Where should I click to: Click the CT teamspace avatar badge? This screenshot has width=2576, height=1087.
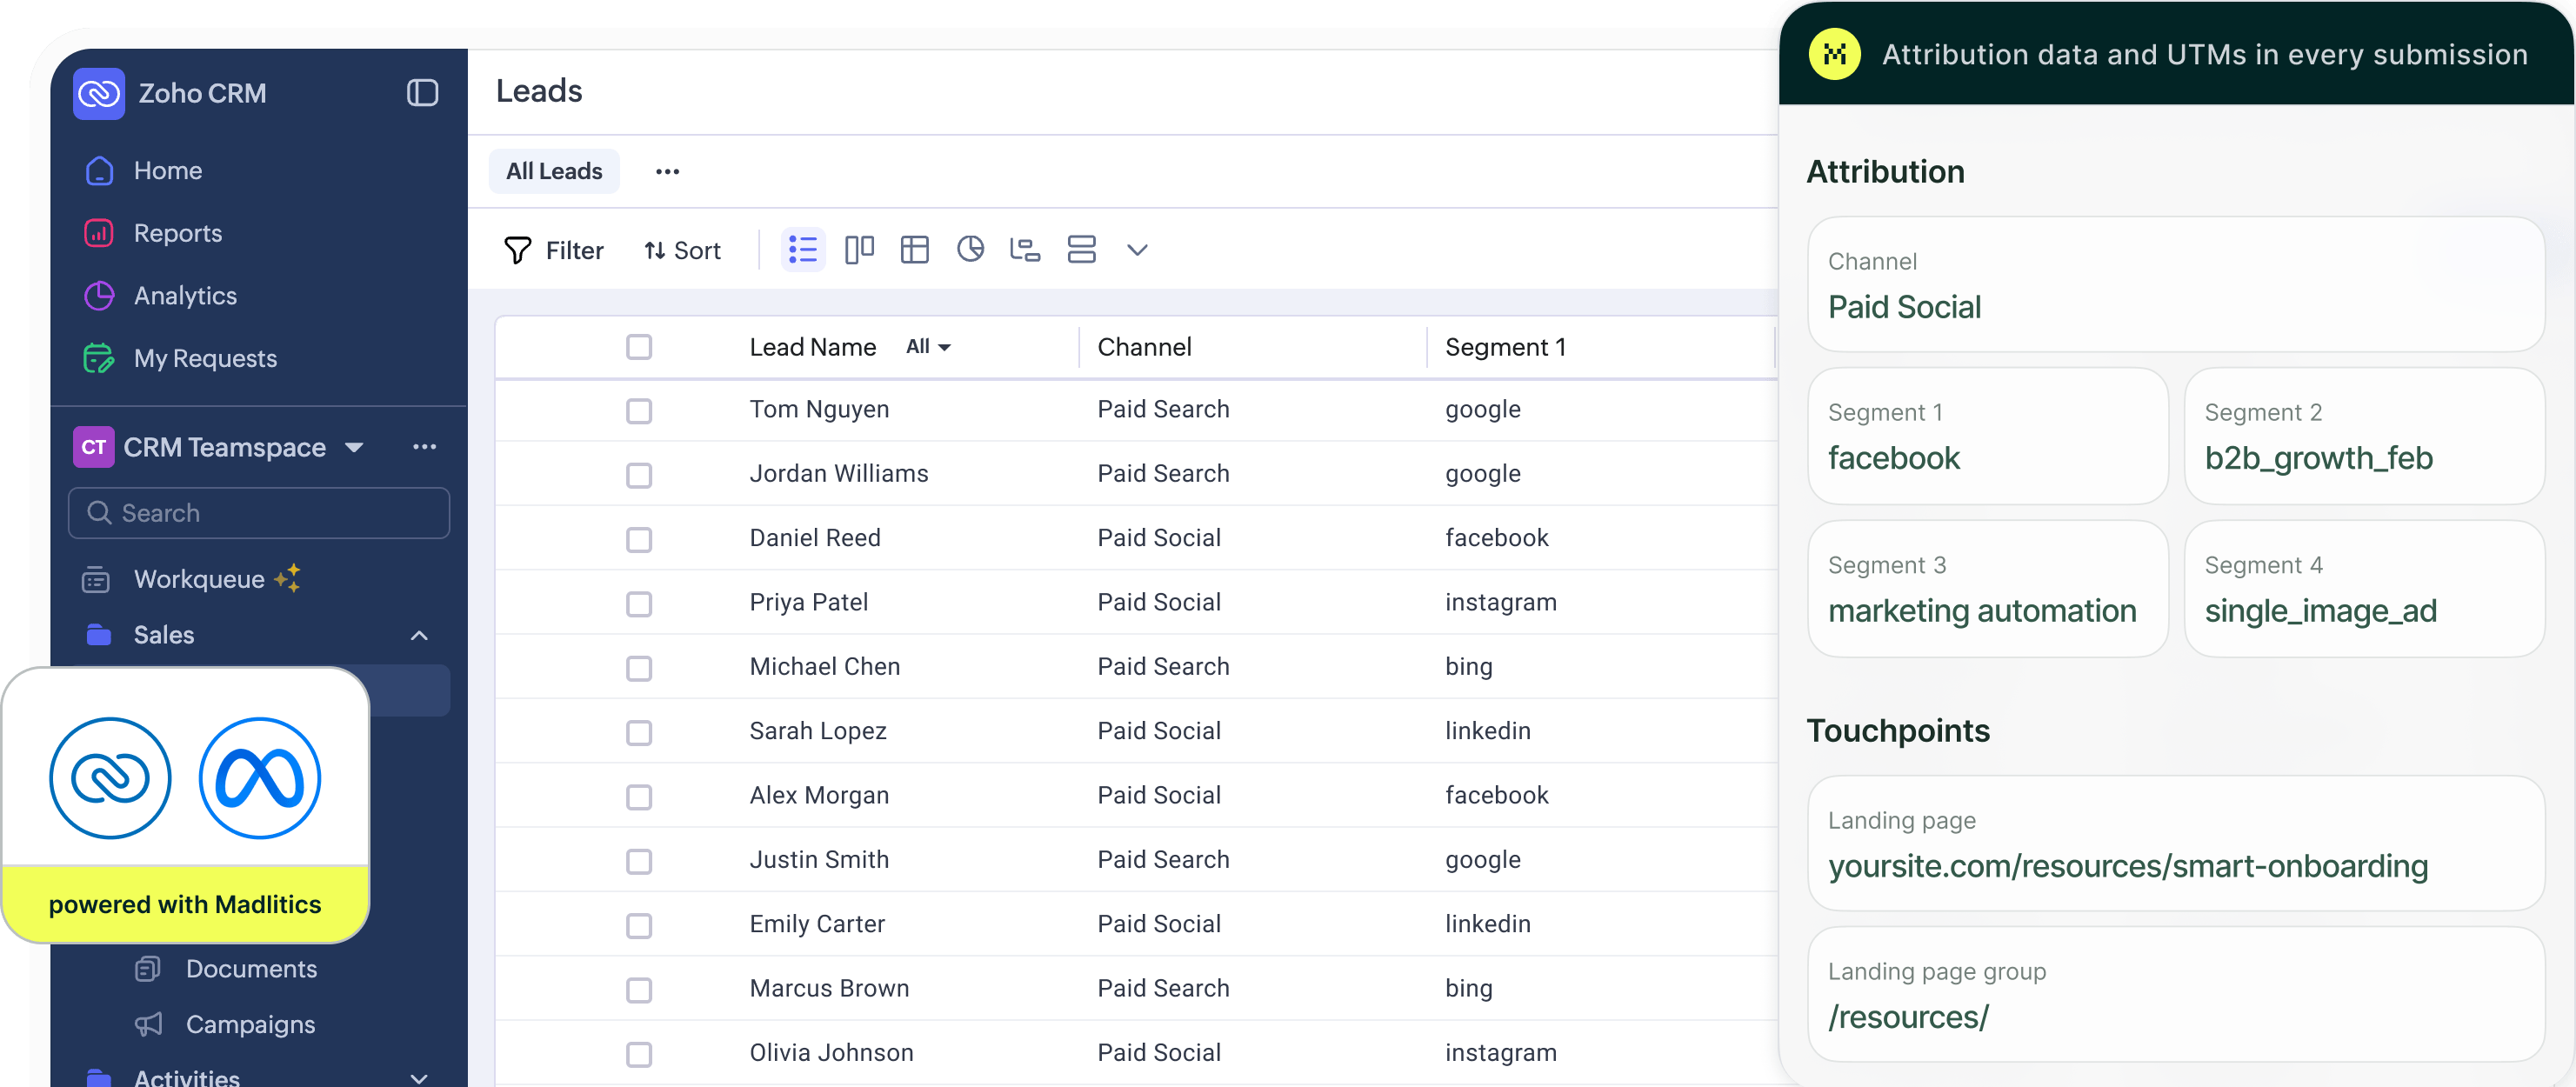pyautogui.click(x=94, y=447)
